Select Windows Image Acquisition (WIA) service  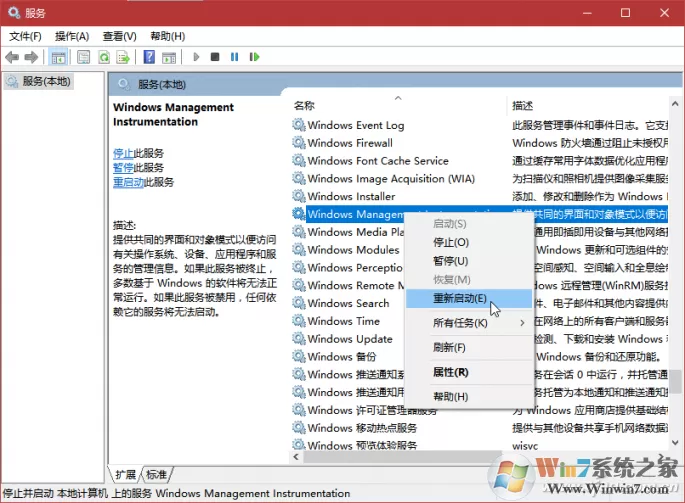click(x=391, y=179)
